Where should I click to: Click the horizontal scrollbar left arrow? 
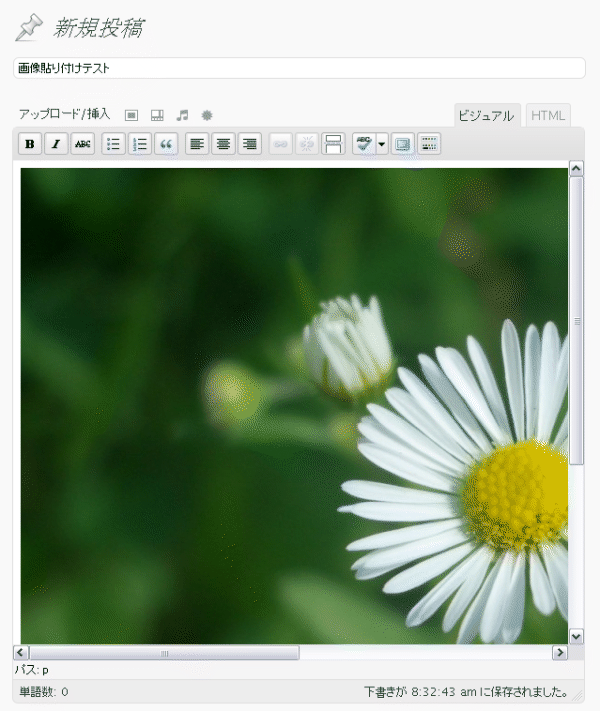click(x=21, y=653)
